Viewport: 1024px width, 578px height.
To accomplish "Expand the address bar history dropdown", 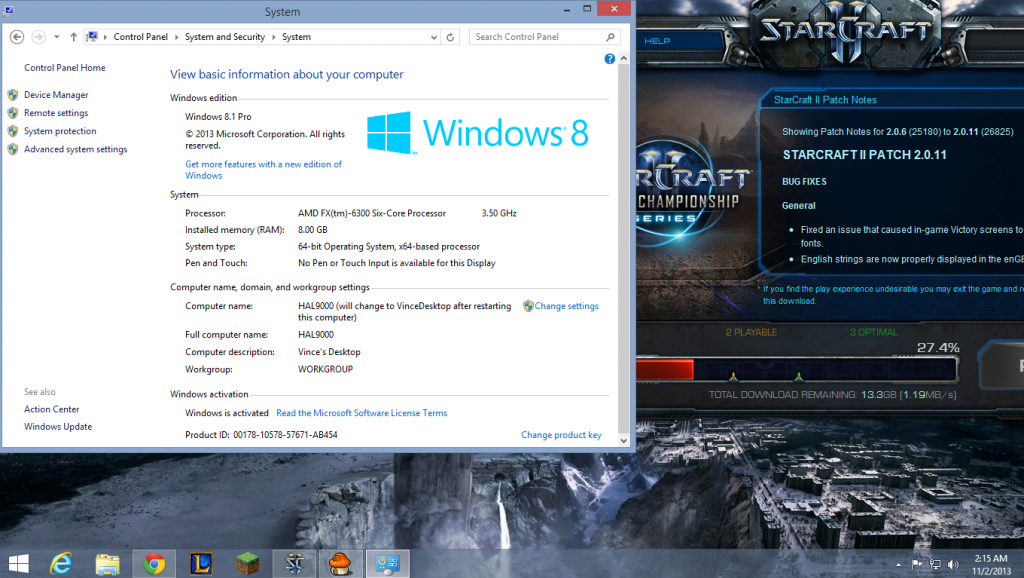I will click(433, 37).
